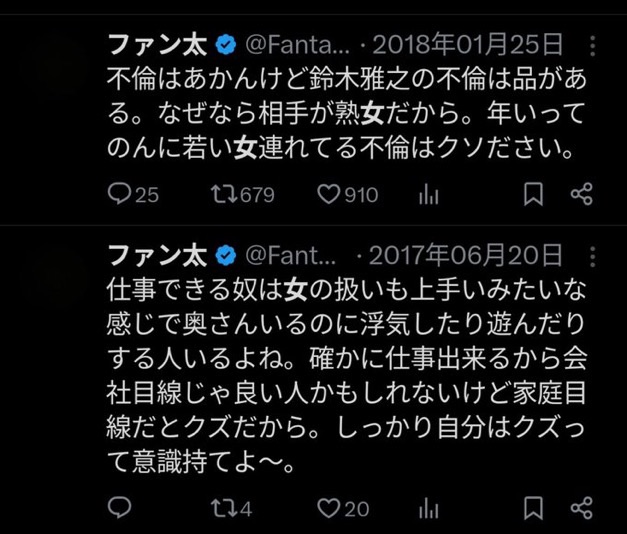This screenshot has width=627, height=534.
Task: Open ファン太 profile from the first tweet
Action: (157, 45)
